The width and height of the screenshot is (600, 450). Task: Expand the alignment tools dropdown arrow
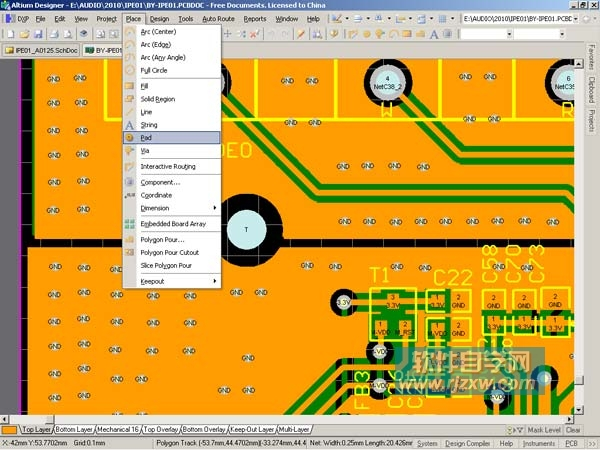point(368,18)
